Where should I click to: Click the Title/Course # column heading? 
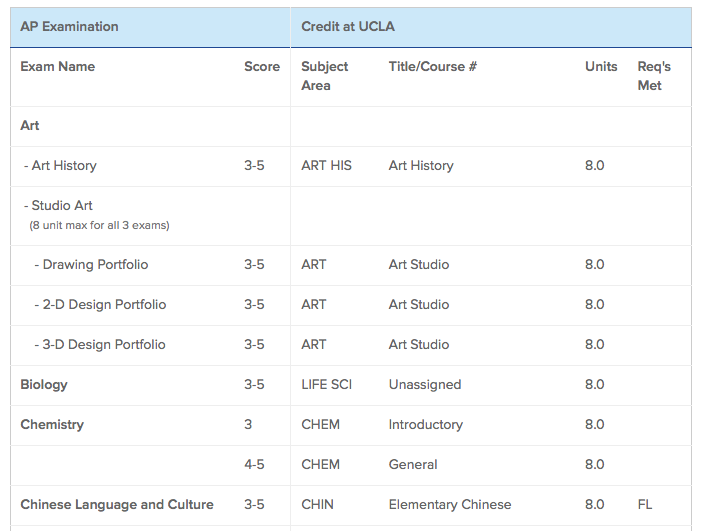[x=433, y=67]
